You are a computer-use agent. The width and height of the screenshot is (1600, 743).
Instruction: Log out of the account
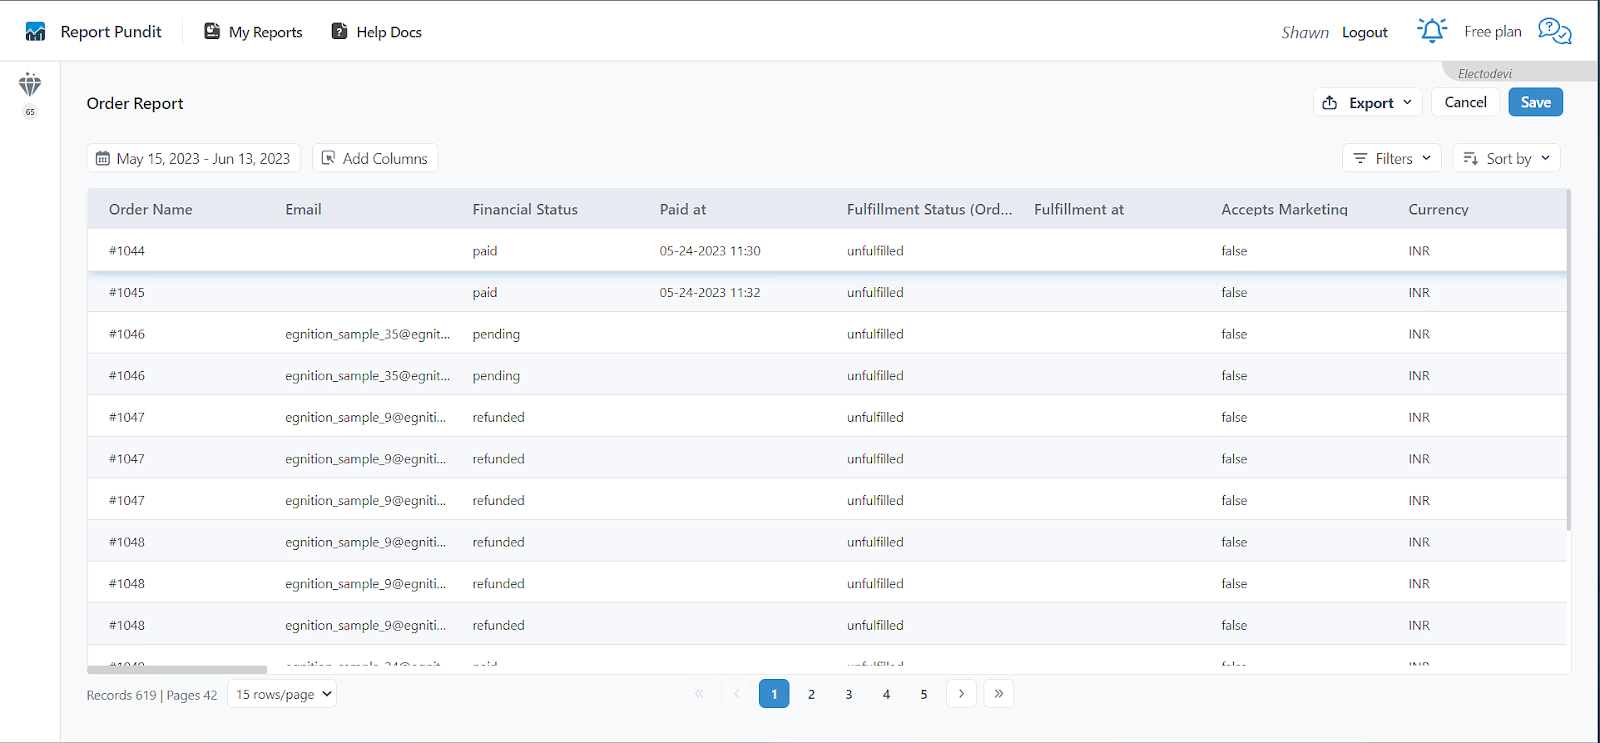point(1365,32)
